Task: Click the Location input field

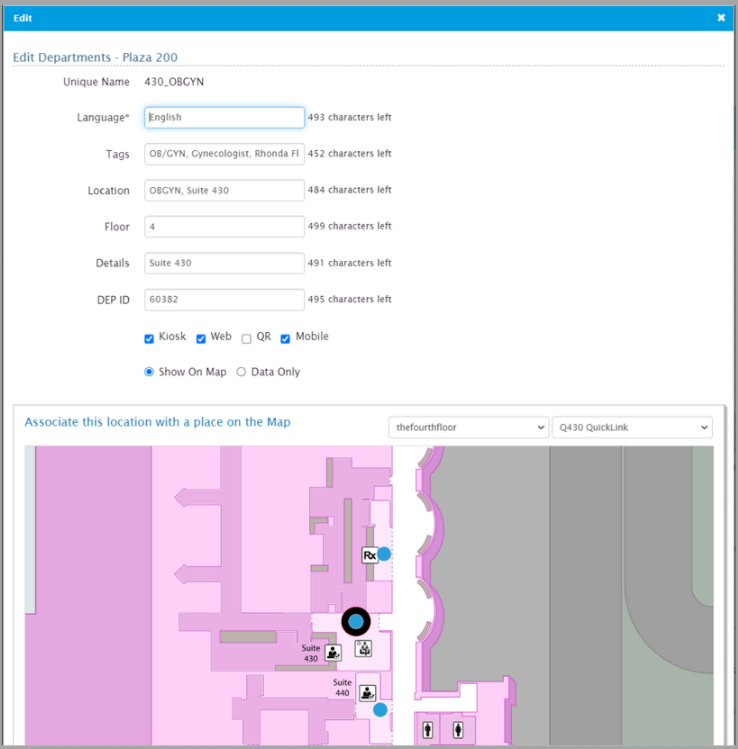Action: (225, 190)
